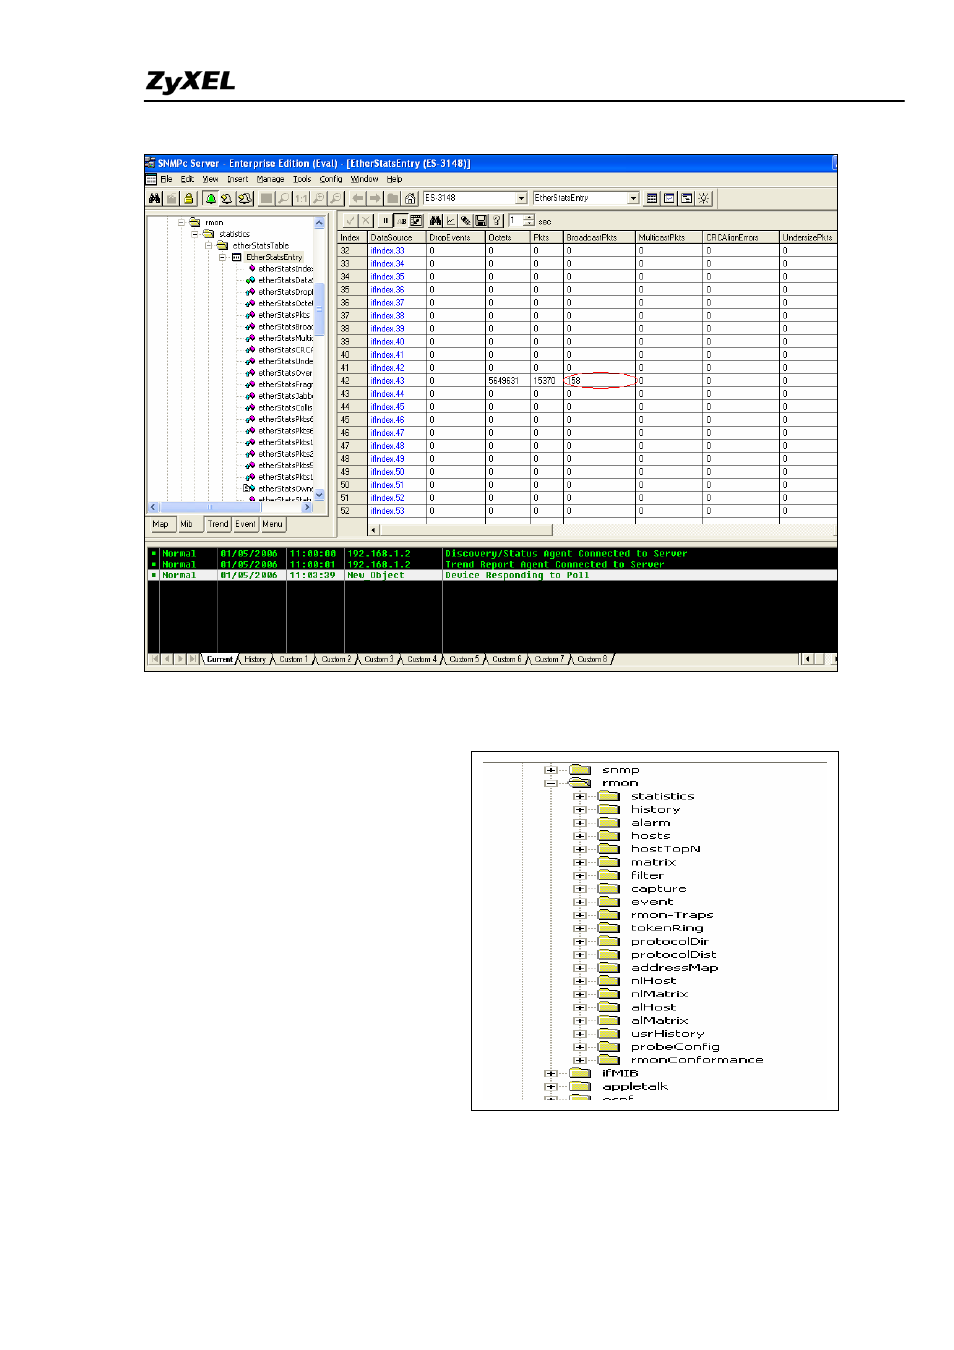Open the Tools menu

(x=302, y=179)
